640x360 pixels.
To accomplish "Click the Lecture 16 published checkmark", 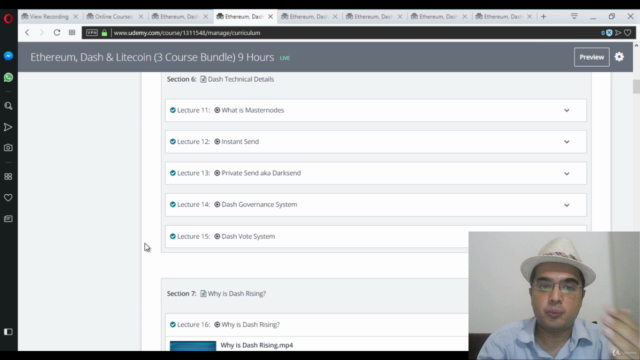I will pyautogui.click(x=173, y=324).
